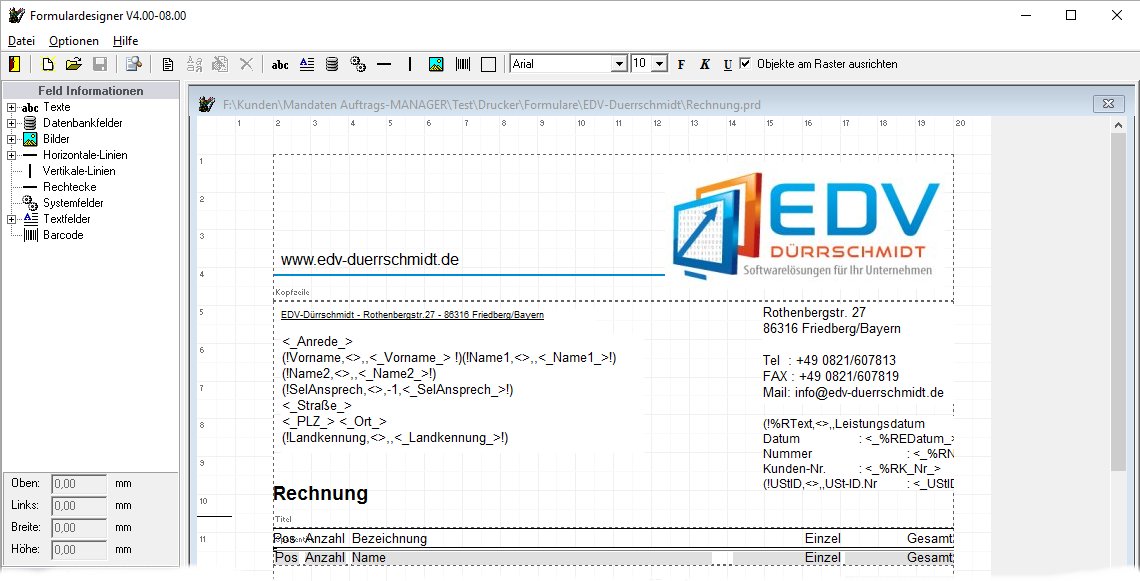The width and height of the screenshot is (1140, 581).
Task: Open the Arial font dropdown
Action: click(619, 64)
